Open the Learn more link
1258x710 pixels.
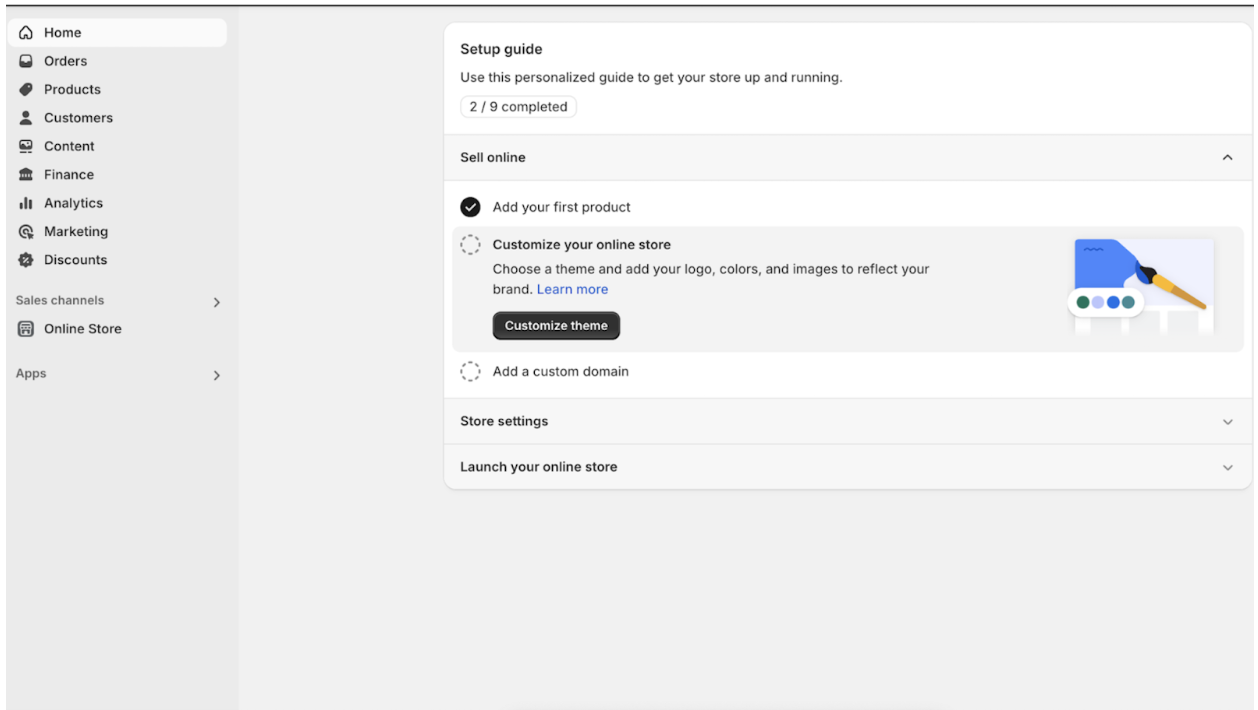coord(572,289)
